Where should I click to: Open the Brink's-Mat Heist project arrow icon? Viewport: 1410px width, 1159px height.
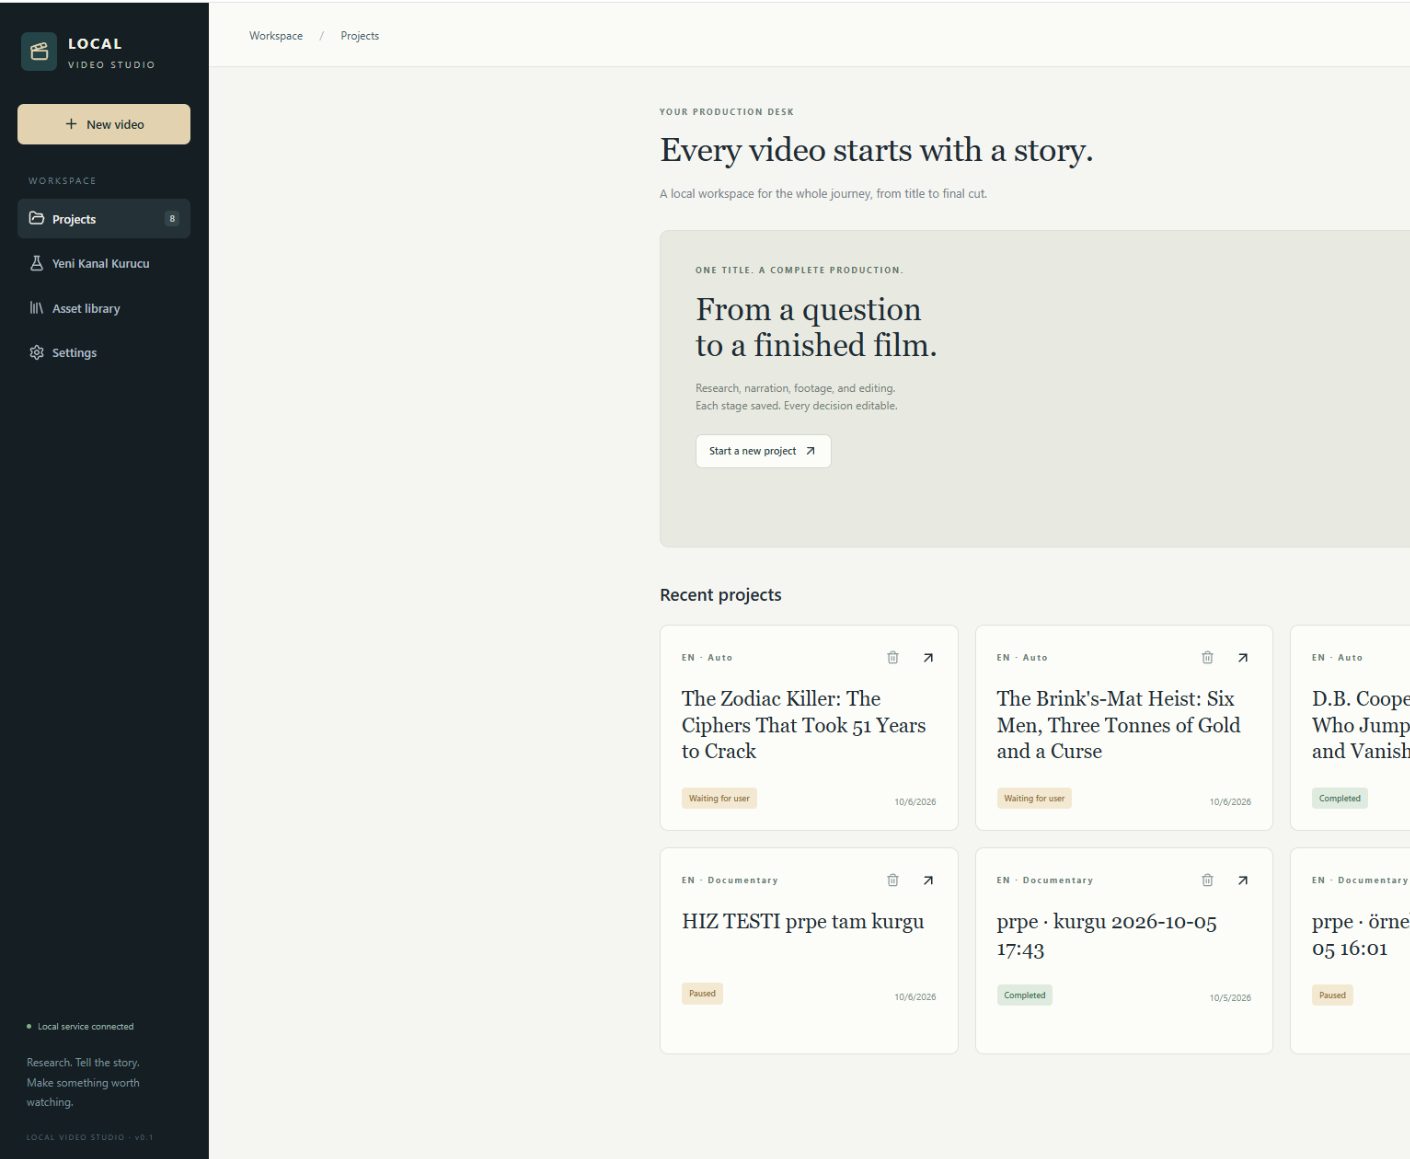[1243, 658]
